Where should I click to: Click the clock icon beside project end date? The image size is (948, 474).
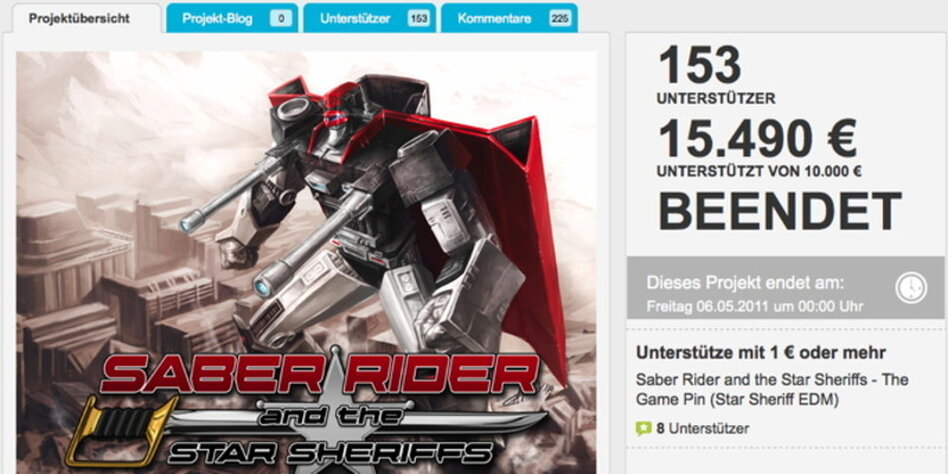pyautogui.click(x=911, y=288)
